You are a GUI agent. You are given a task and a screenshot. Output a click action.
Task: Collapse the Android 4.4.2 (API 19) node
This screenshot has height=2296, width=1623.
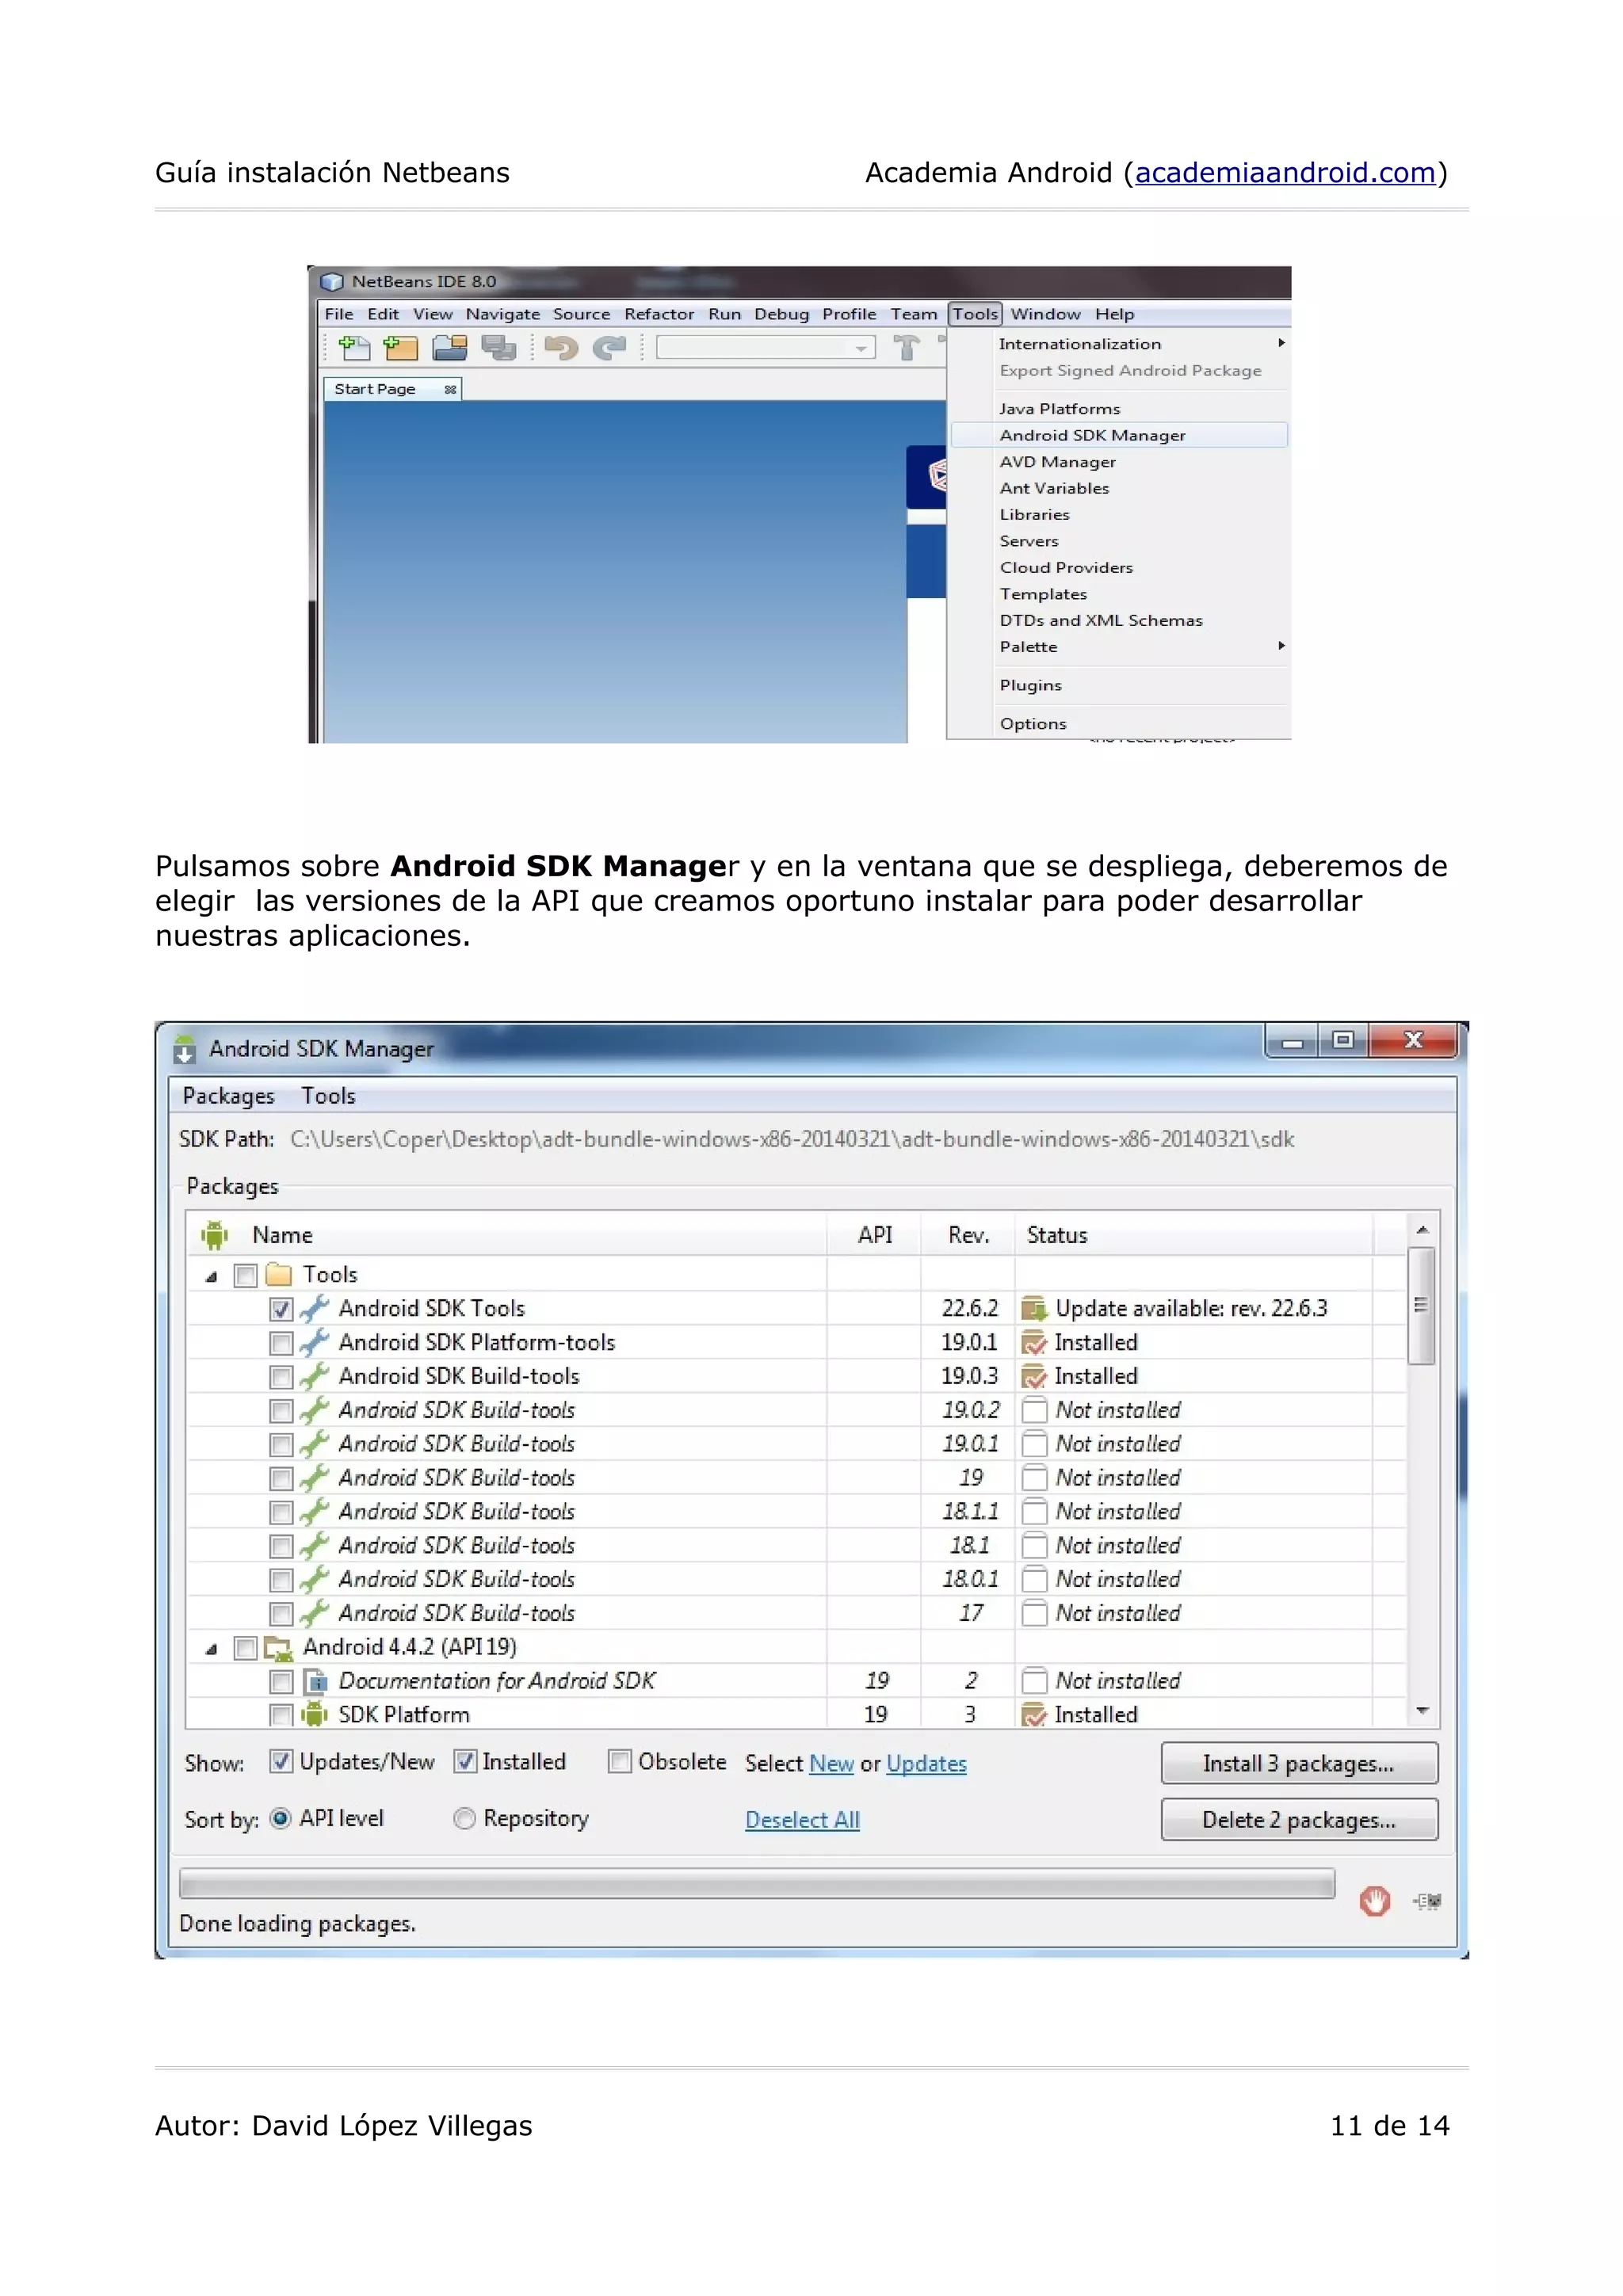[211, 1649]
